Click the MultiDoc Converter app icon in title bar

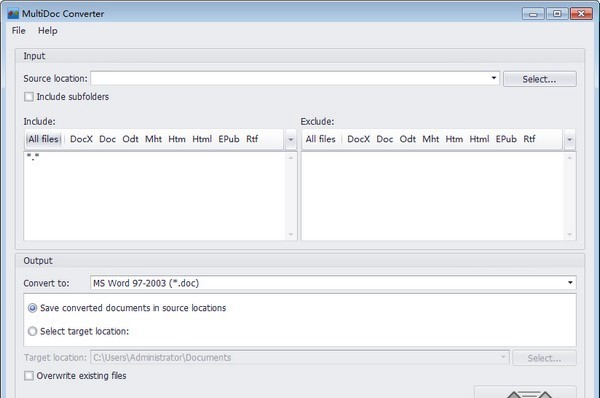point(13,14)
